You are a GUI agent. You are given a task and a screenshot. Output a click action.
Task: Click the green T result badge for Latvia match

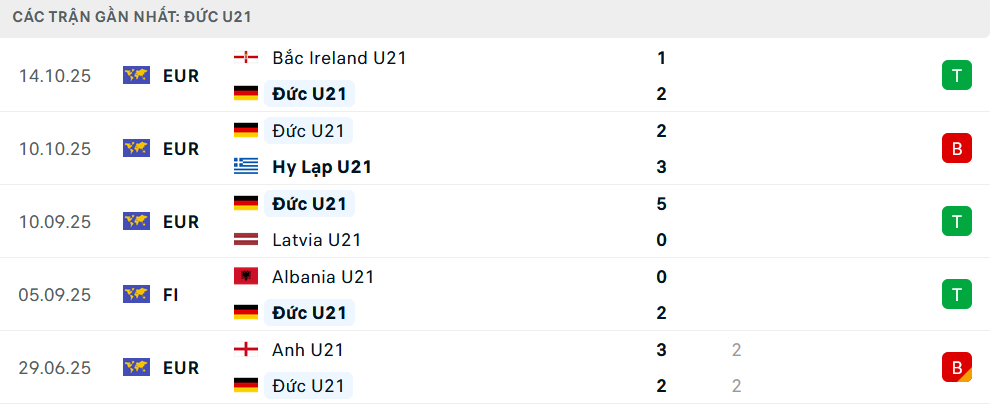[x=956, y=221]
